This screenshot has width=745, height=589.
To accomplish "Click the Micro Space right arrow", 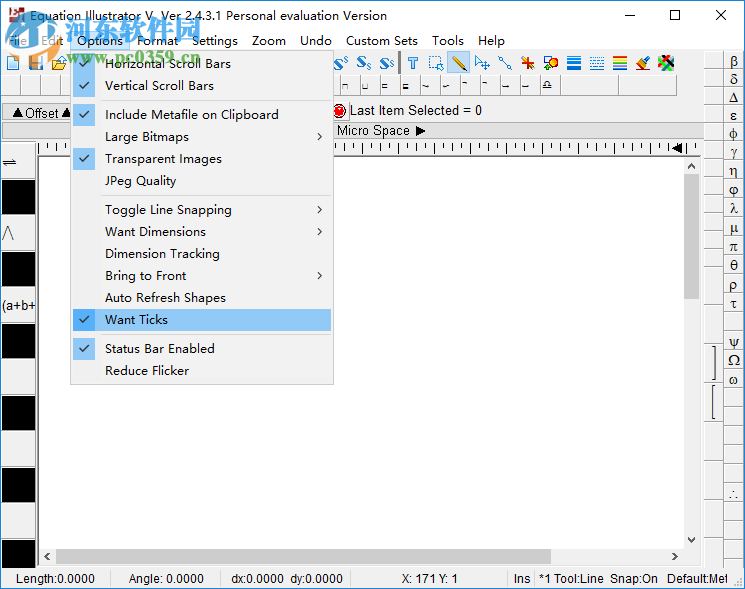I will tap(420, 131).
